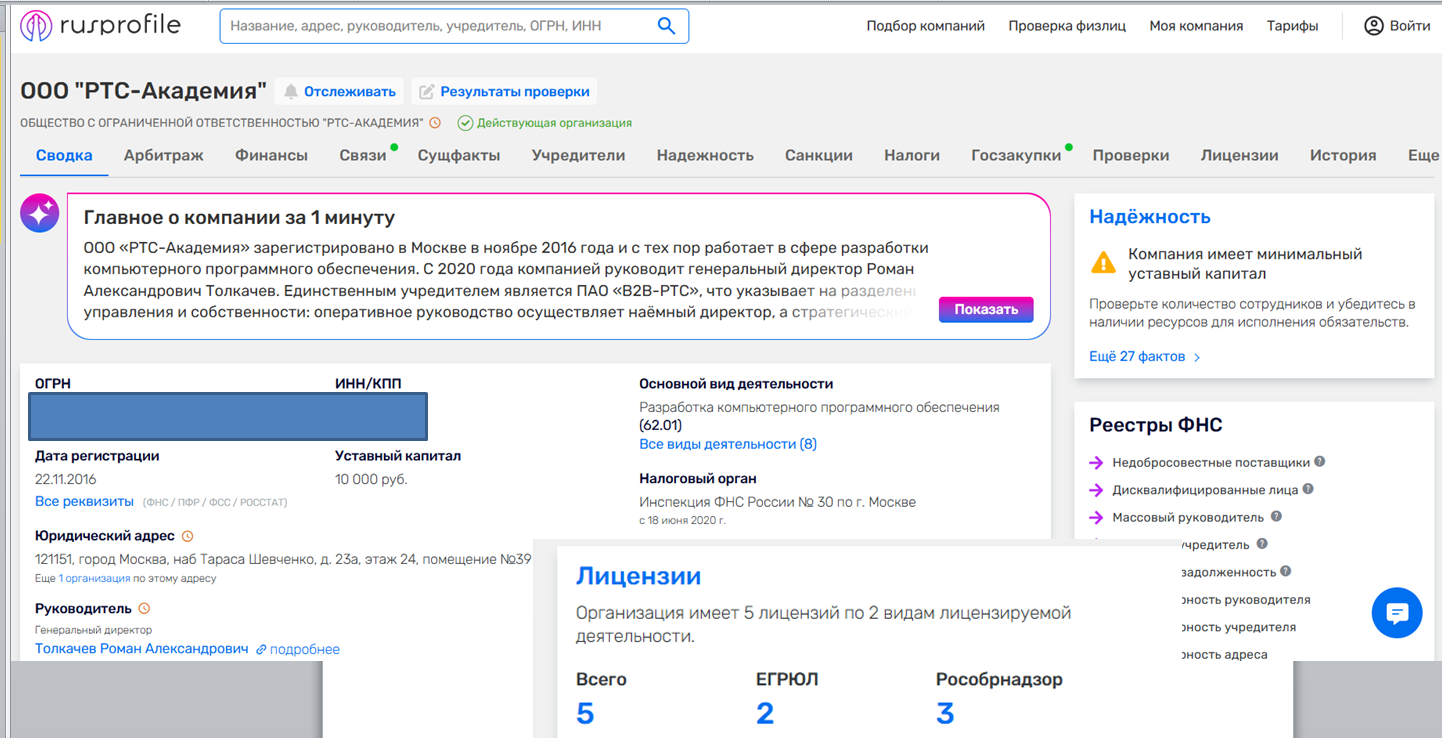The image size is (1442, 738).
Task: Click the Показать button
Action: coord(986,309)
